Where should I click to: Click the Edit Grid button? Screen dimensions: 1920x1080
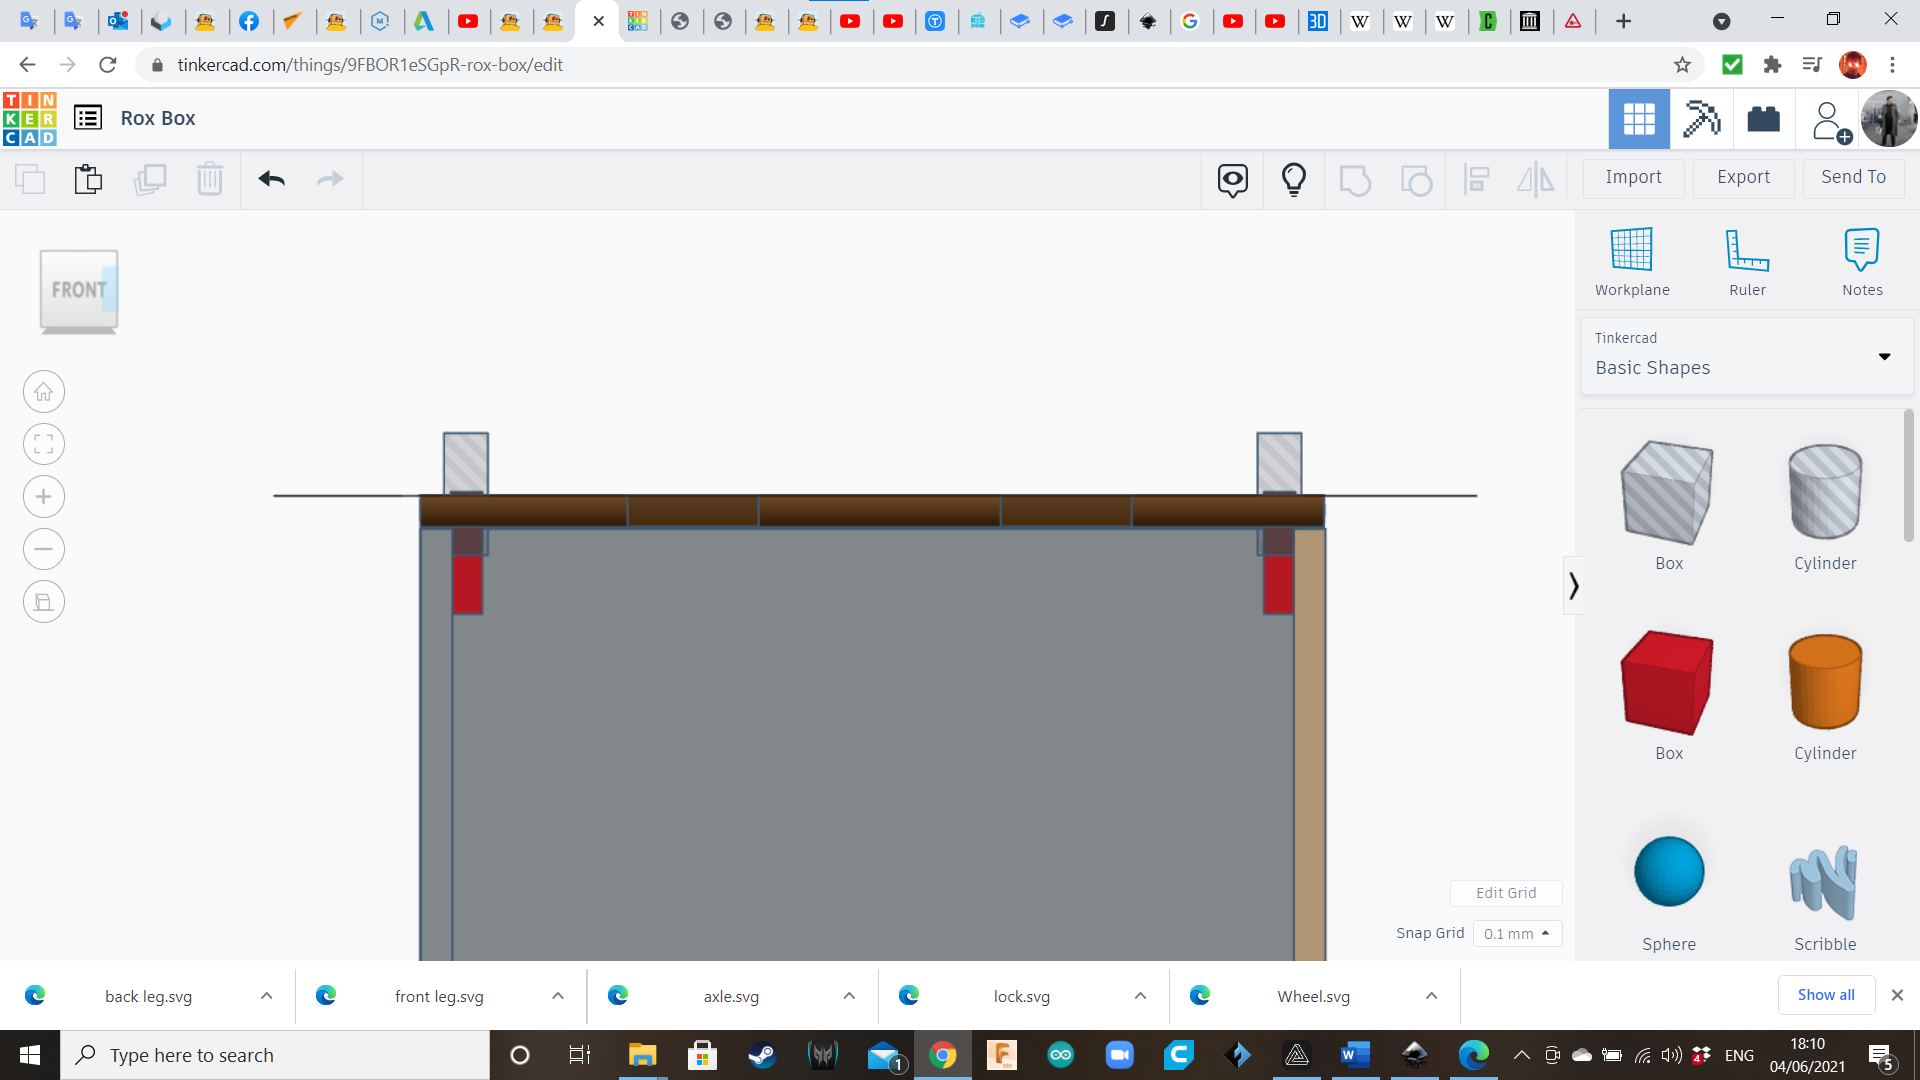(x=1505, y=893)
